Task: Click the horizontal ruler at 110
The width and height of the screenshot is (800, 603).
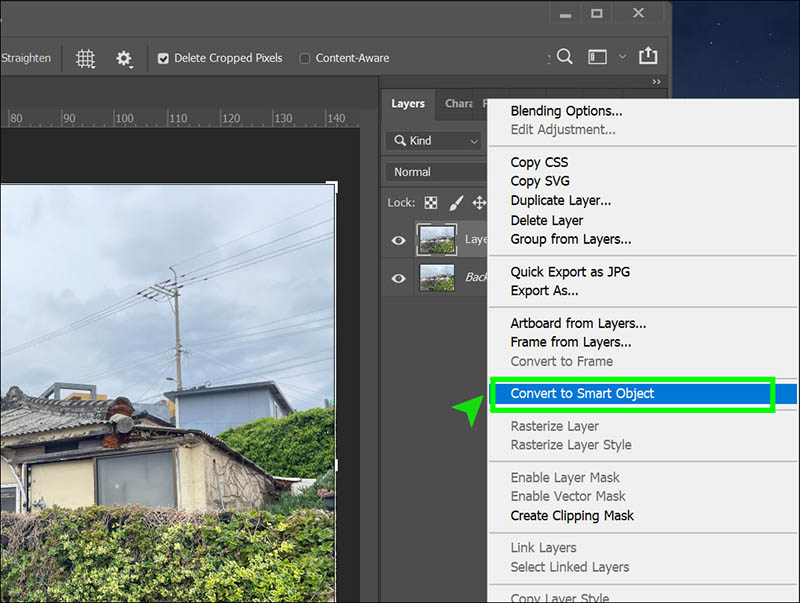Action: click(178, 118)
